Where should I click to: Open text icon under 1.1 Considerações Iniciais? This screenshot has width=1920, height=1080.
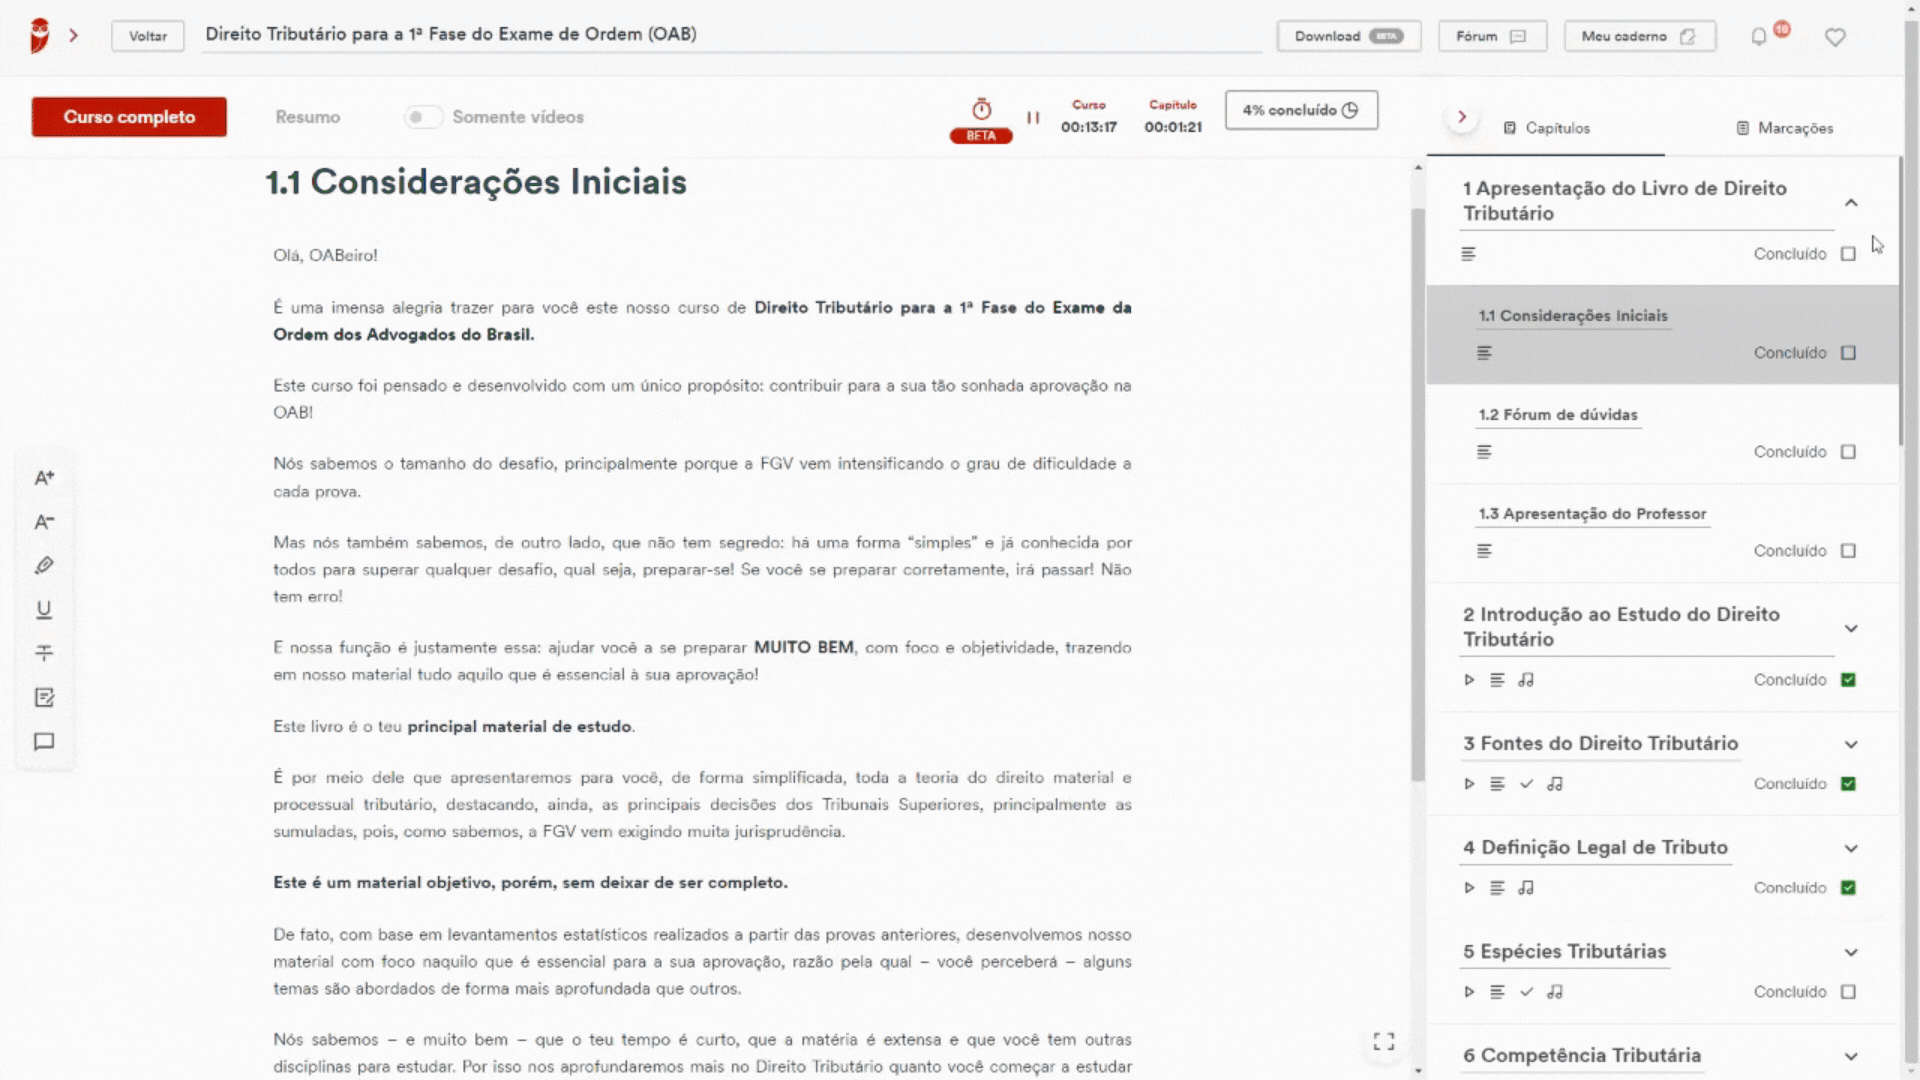tap(1484, 353)
